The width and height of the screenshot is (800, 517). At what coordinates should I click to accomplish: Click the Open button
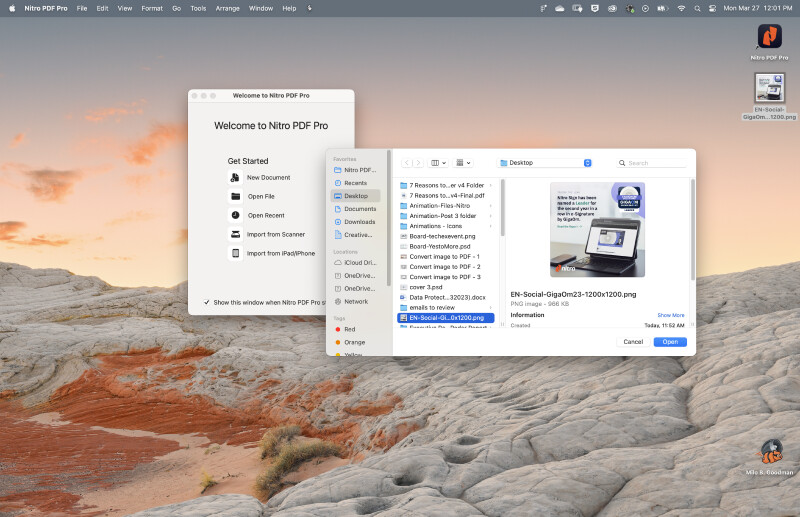pyautogui.click(x=670, y=342)
